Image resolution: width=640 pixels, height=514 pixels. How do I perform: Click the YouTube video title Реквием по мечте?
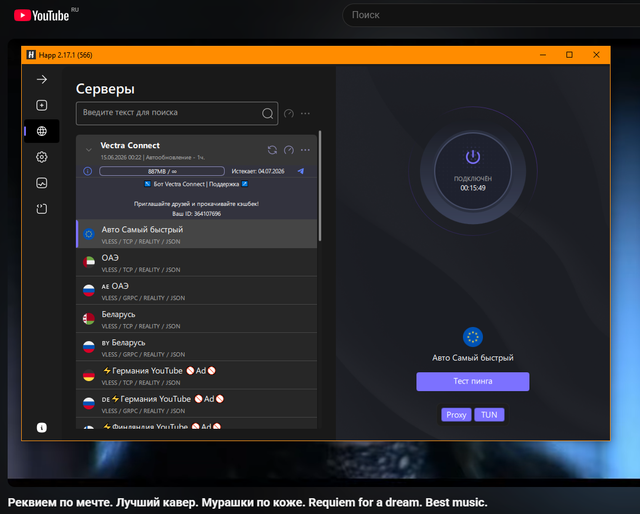pyautogui.click(x=247, y=502)
